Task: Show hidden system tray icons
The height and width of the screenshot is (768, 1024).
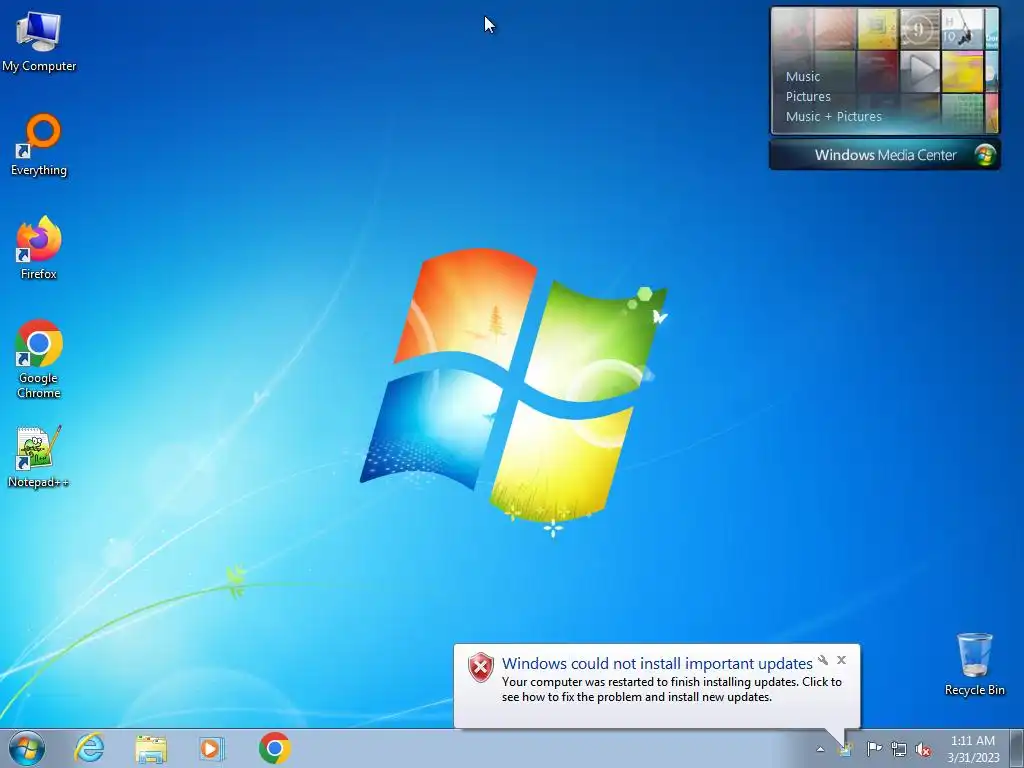Action: click(x=820, y=750)
